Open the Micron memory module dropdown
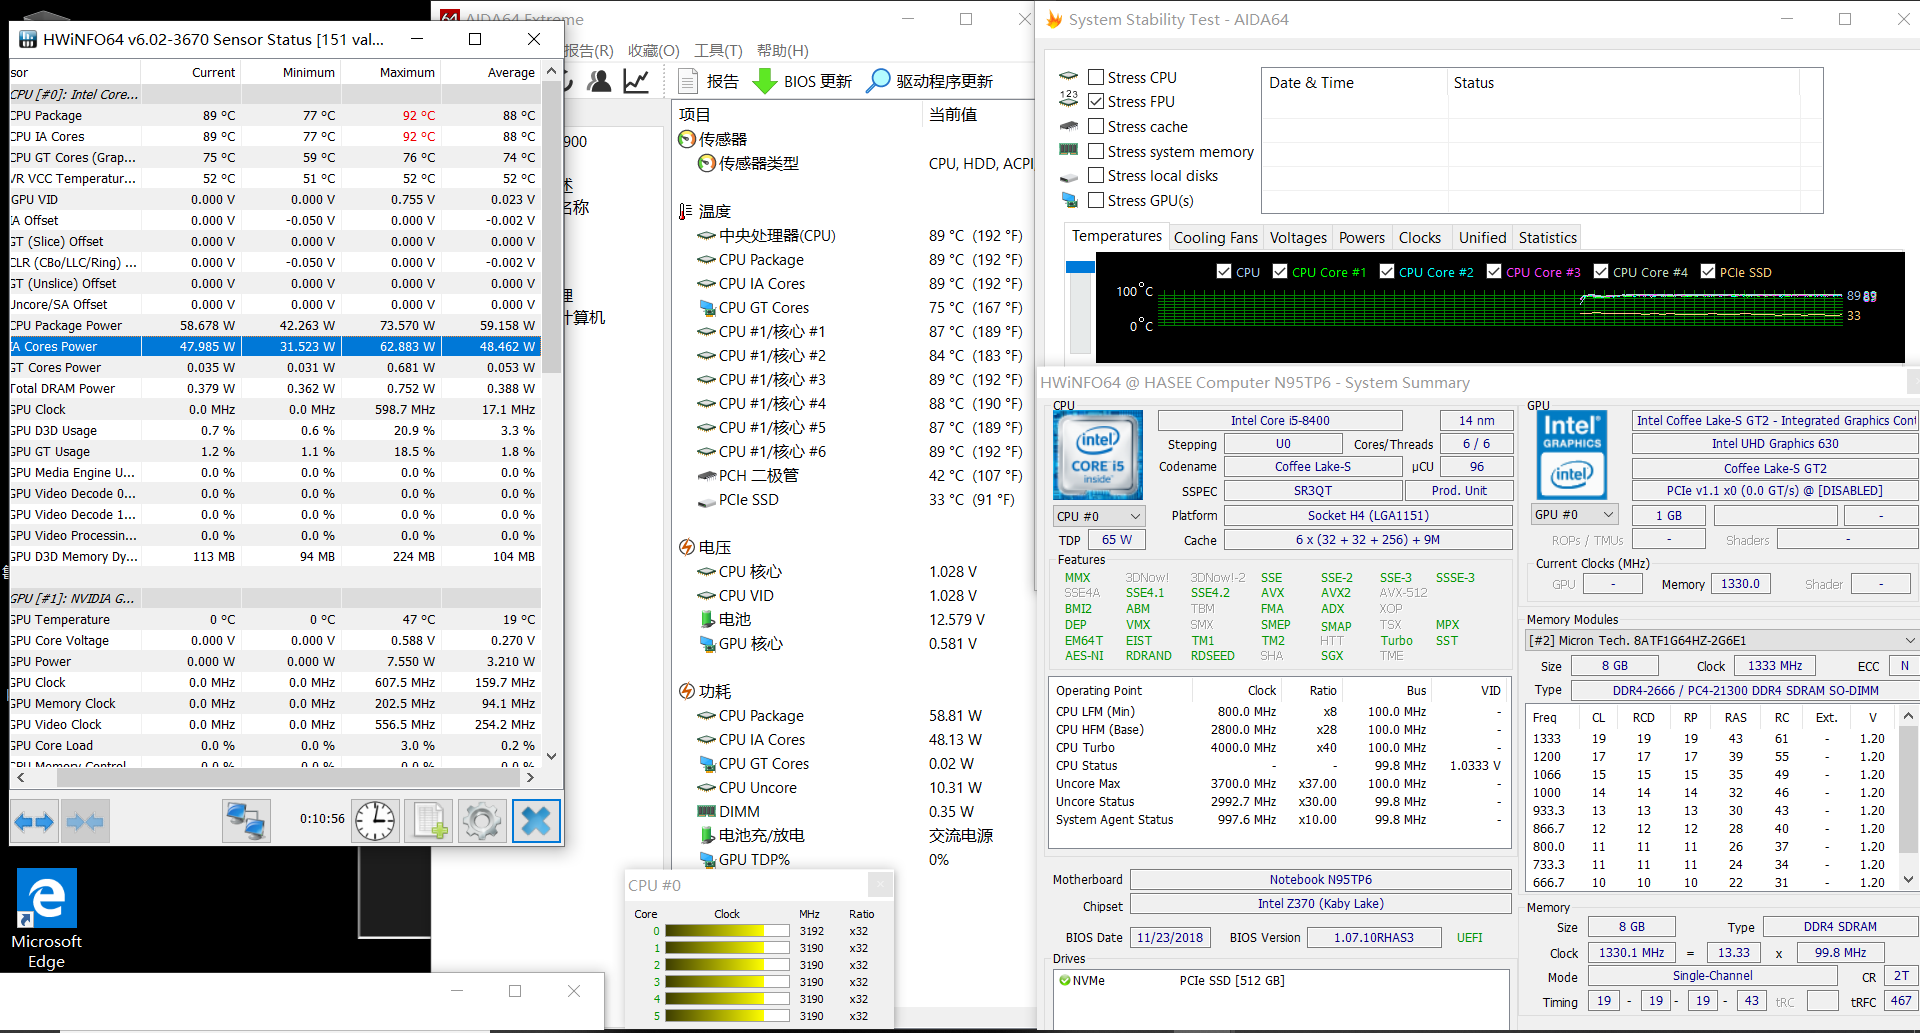This screenshot has height=1033, width=1920. [x=1910, y=640]
